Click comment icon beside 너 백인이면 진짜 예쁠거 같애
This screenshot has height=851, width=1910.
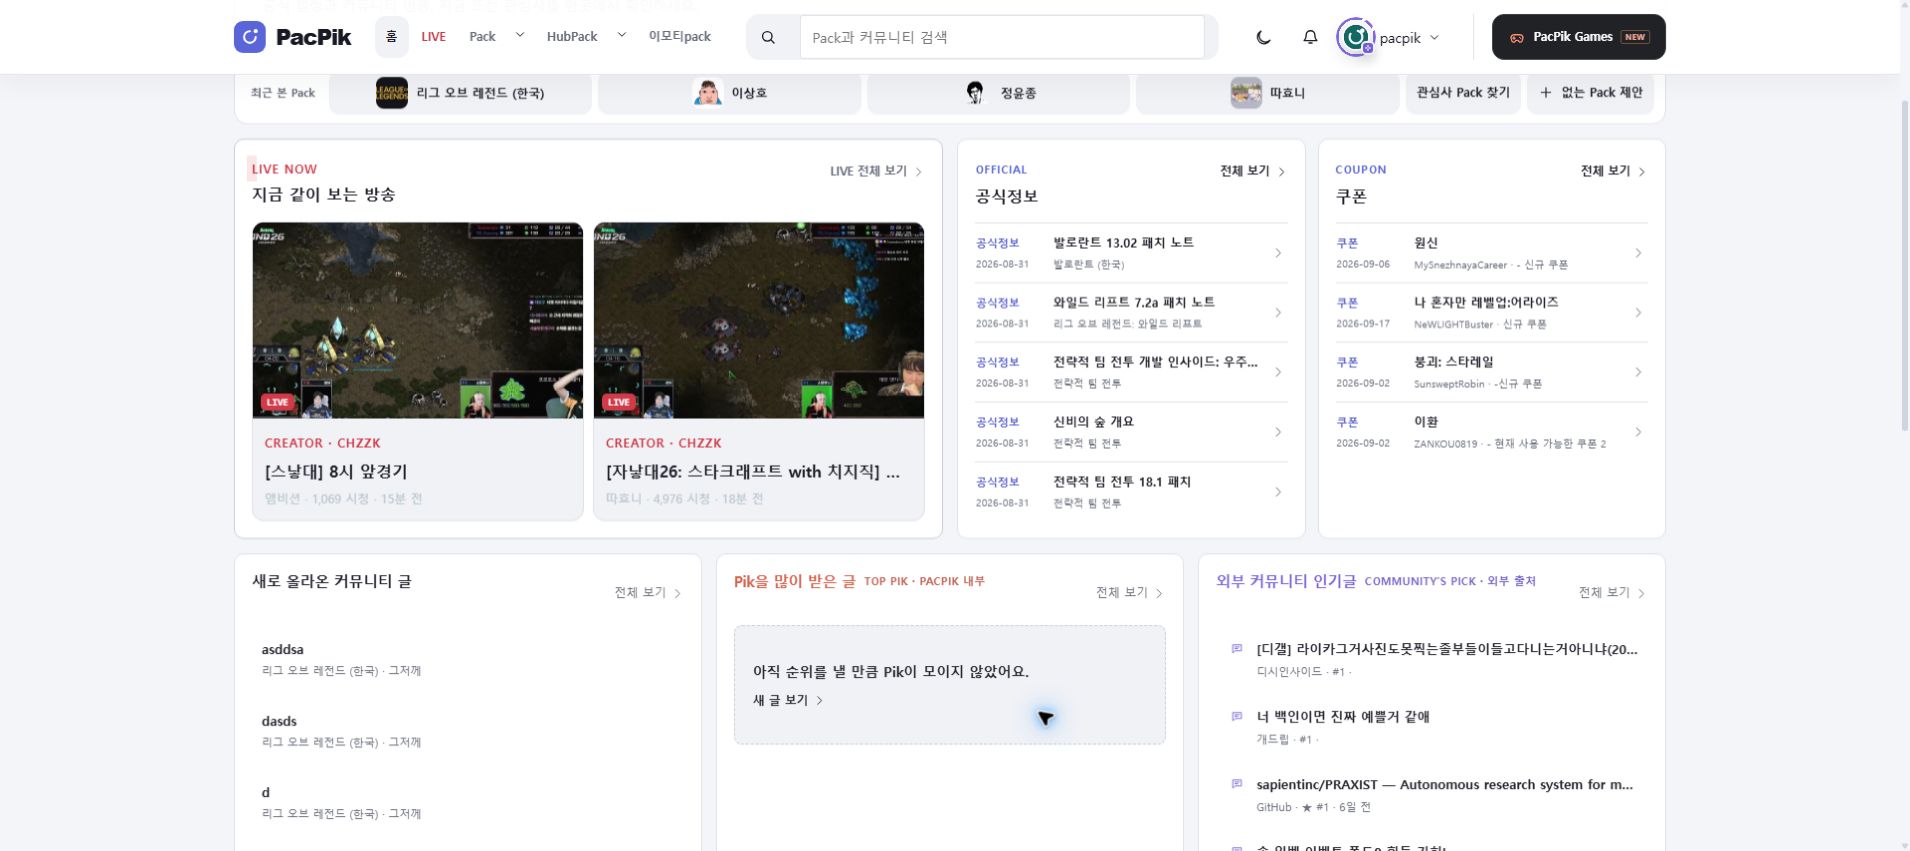1237,716
